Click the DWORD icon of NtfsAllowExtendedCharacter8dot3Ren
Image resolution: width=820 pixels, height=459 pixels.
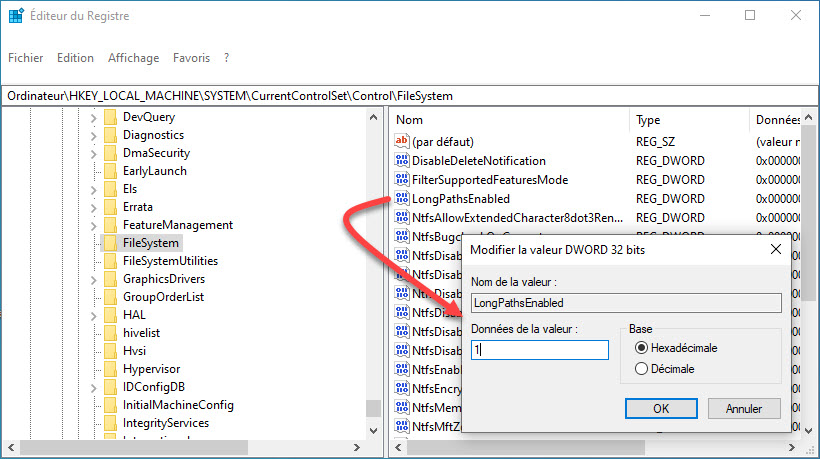402,217
